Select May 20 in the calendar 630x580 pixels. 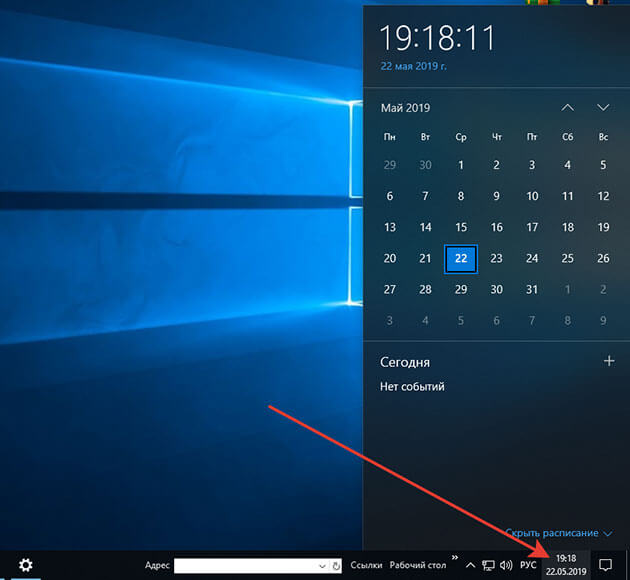[390, 258]
